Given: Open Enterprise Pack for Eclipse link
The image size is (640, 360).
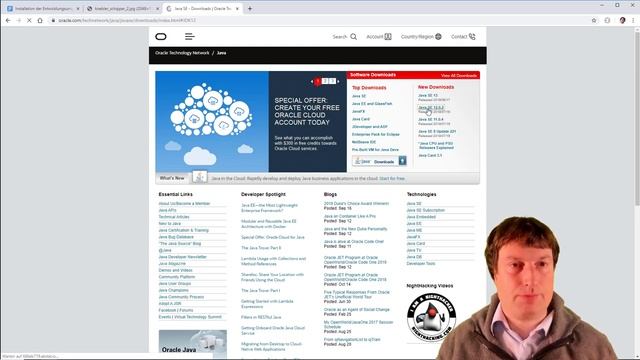Looking at the screenshot, I should tap(376, 134).
